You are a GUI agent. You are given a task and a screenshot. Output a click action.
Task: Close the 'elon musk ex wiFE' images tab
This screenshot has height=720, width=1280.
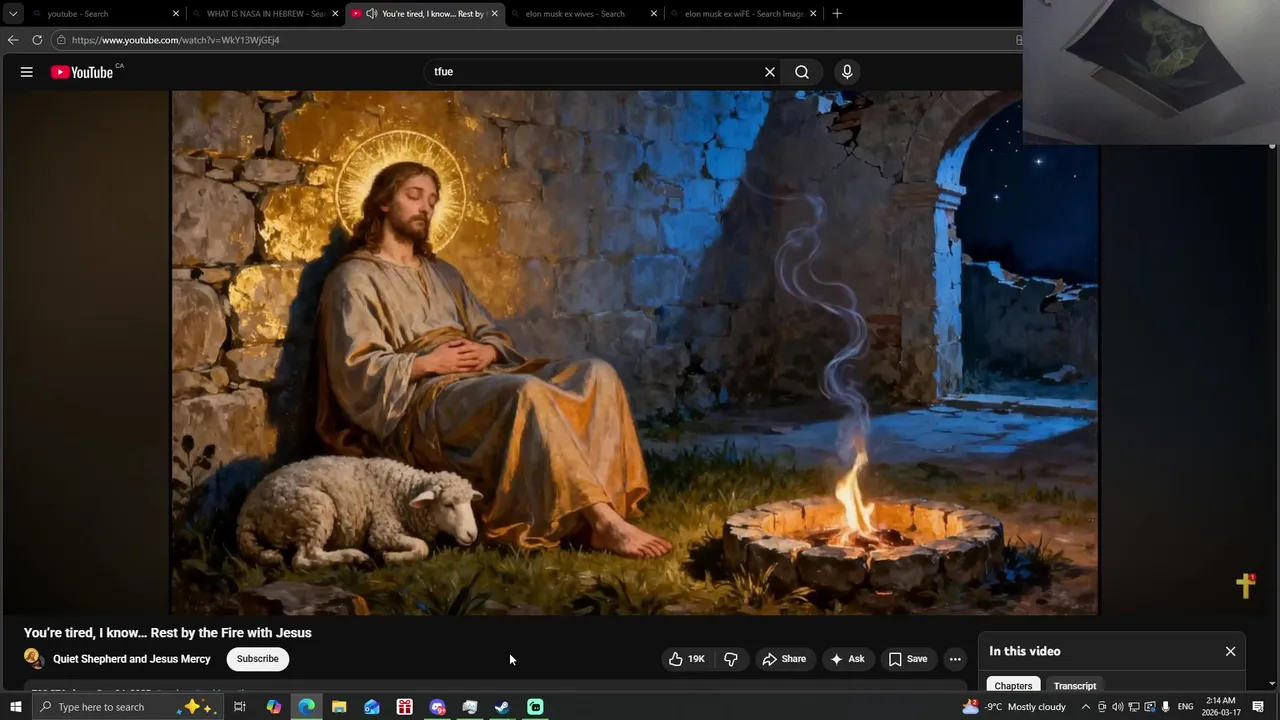click(813, 14)
